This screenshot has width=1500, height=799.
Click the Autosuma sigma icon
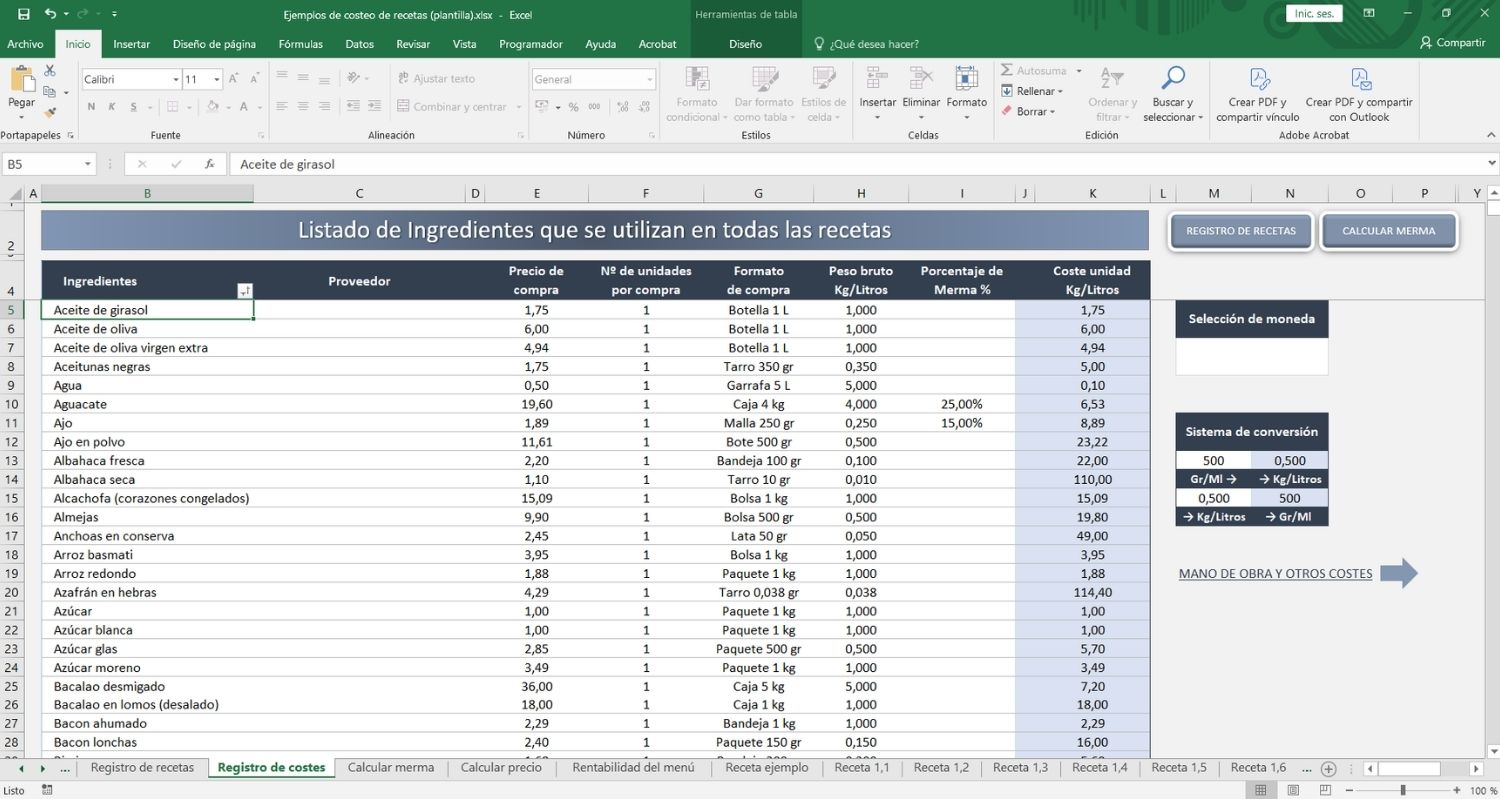(1008, 71)
